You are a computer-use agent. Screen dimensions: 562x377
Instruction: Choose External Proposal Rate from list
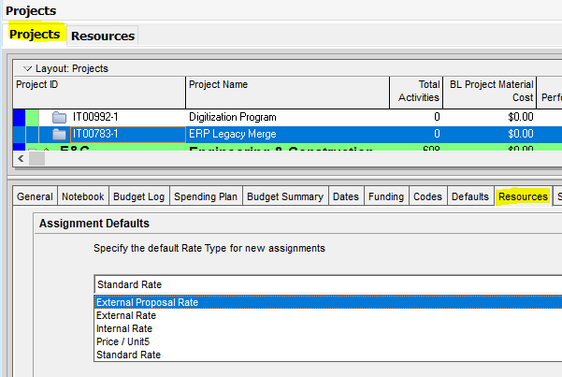point(328,302)
